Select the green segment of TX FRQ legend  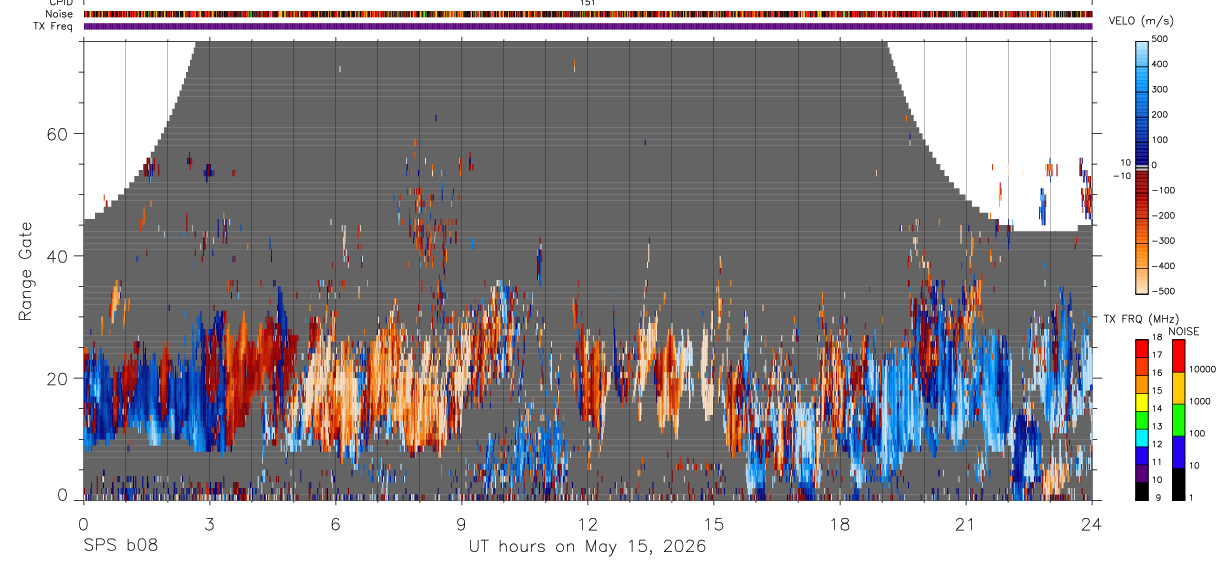1142,420
